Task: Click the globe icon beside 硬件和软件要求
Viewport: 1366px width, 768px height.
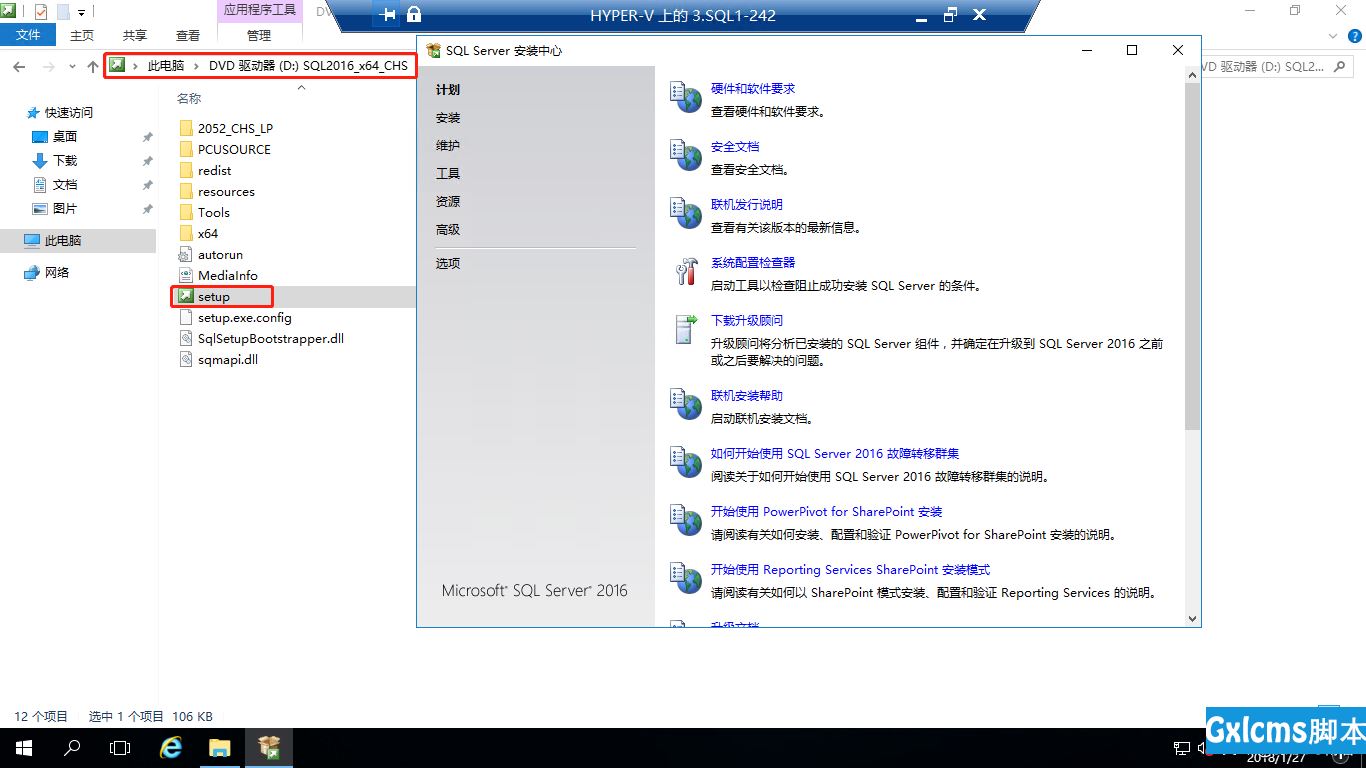Action: coord(685,97)
